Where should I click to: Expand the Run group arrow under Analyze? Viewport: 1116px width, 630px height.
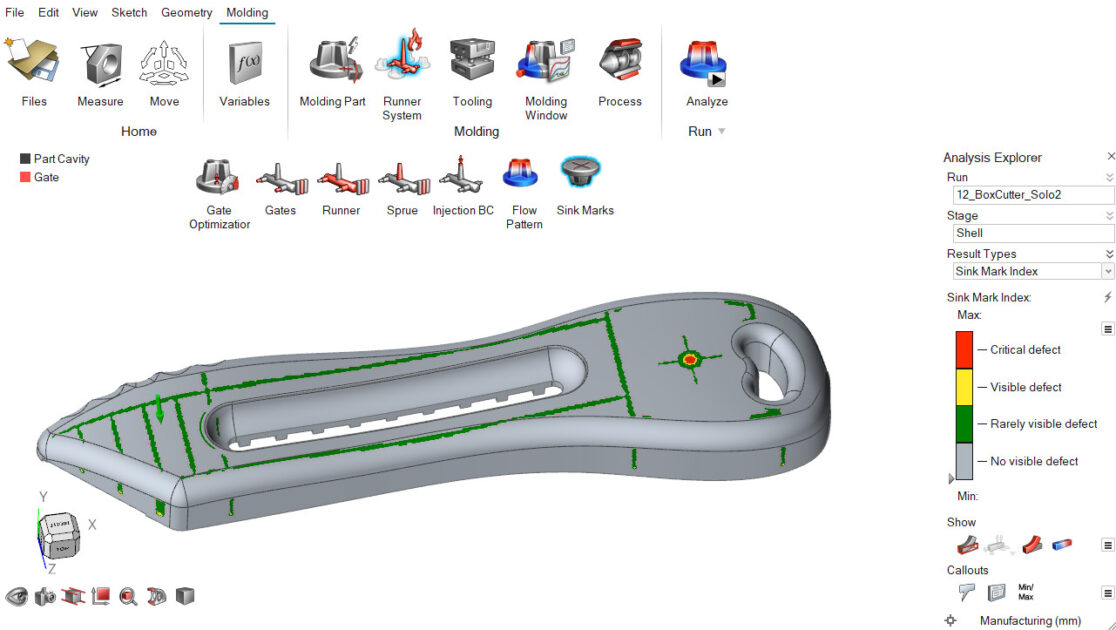722,132
